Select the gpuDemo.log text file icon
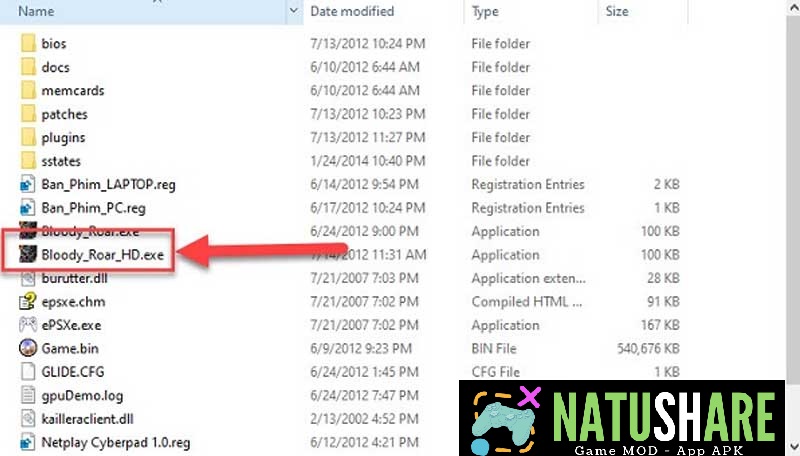800x456 pixels. click(x=28, y=395)
